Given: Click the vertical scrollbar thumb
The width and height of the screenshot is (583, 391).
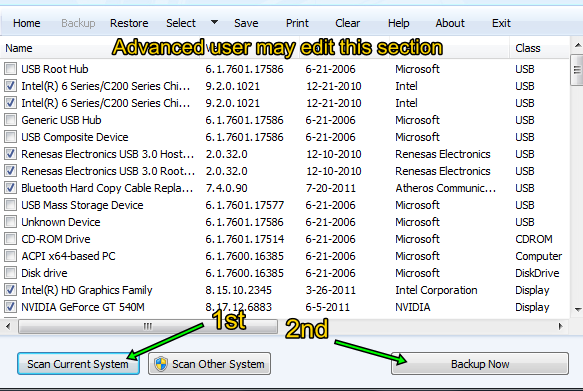Looking at the screenshot, I should coord(577,70).
